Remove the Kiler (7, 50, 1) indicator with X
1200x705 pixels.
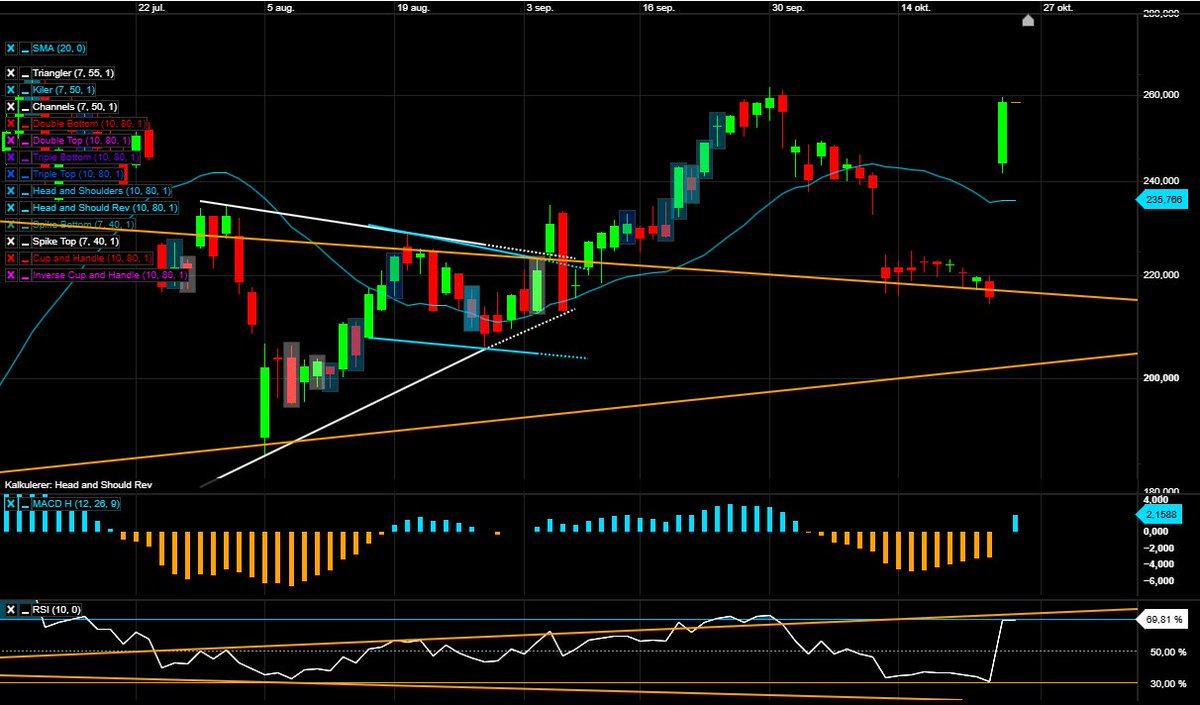point(11,90)
